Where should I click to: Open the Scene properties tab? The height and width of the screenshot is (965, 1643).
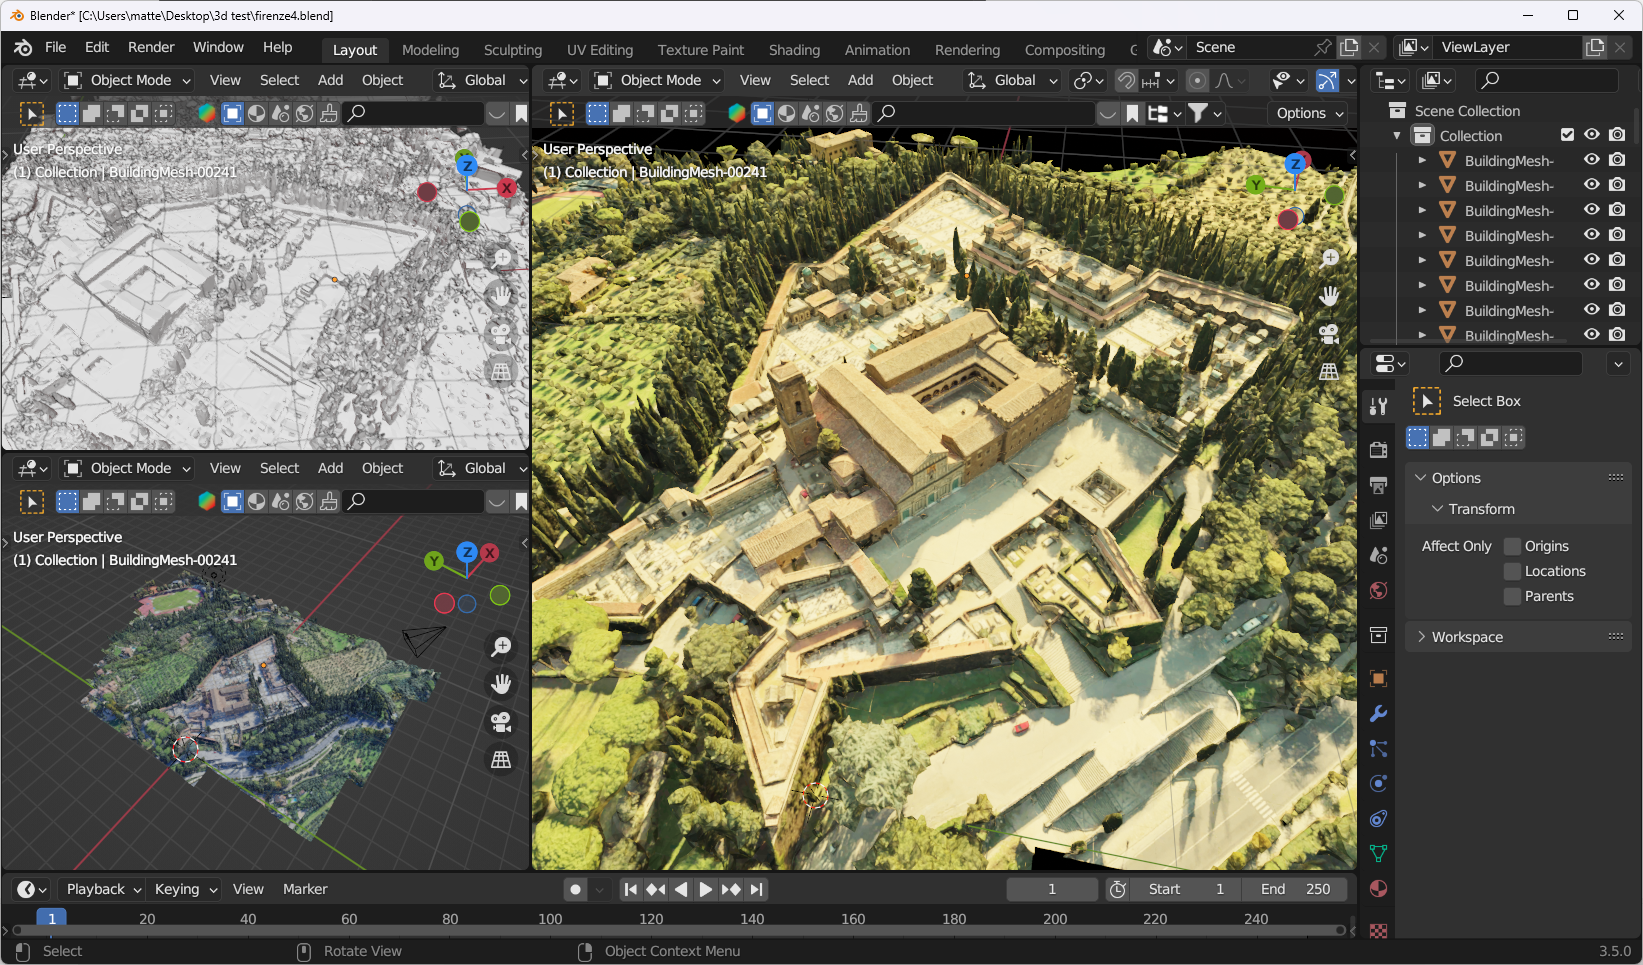(x=1378, y=555)
